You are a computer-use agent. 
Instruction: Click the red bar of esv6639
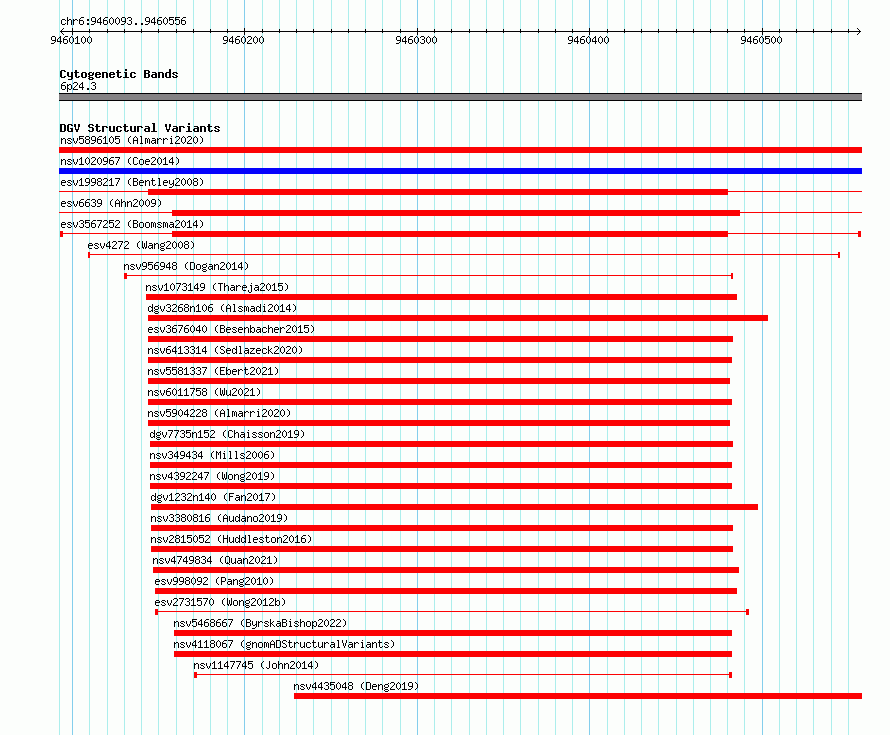[x=456, y=213]
